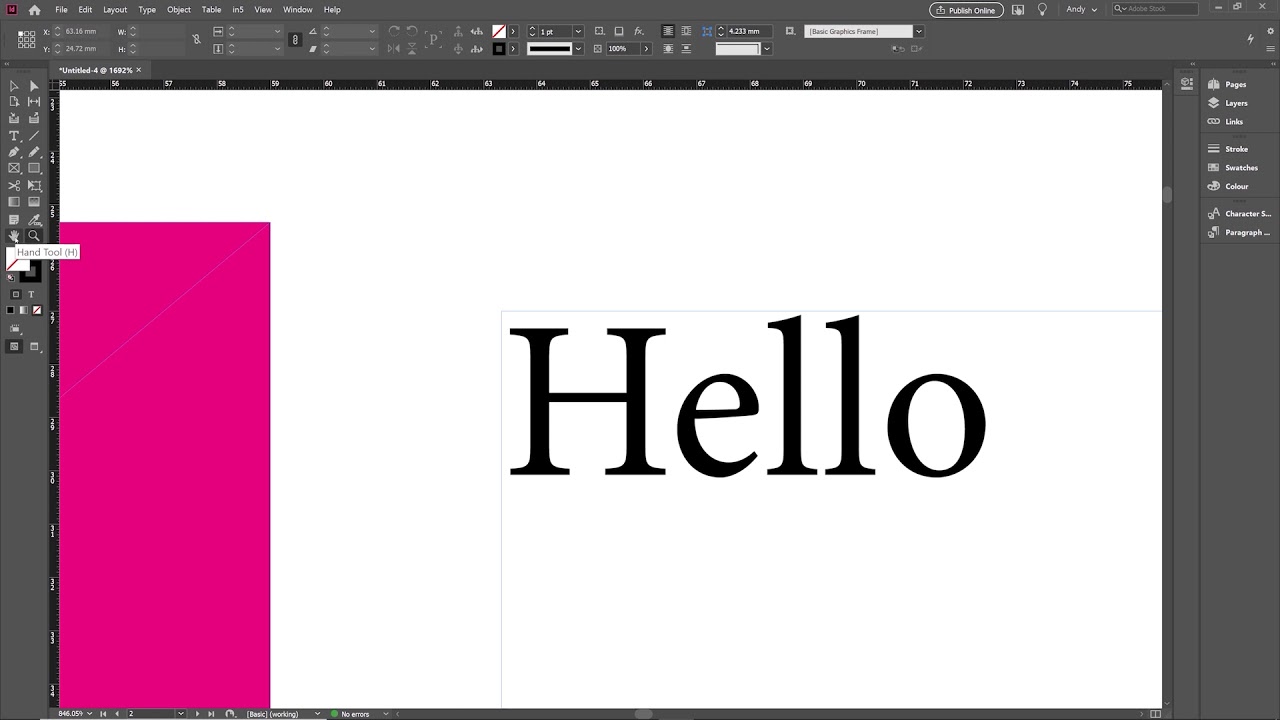Screen dimensions: 1280x720
Task: Select the Rectangle tool
Action: [34, 168]
